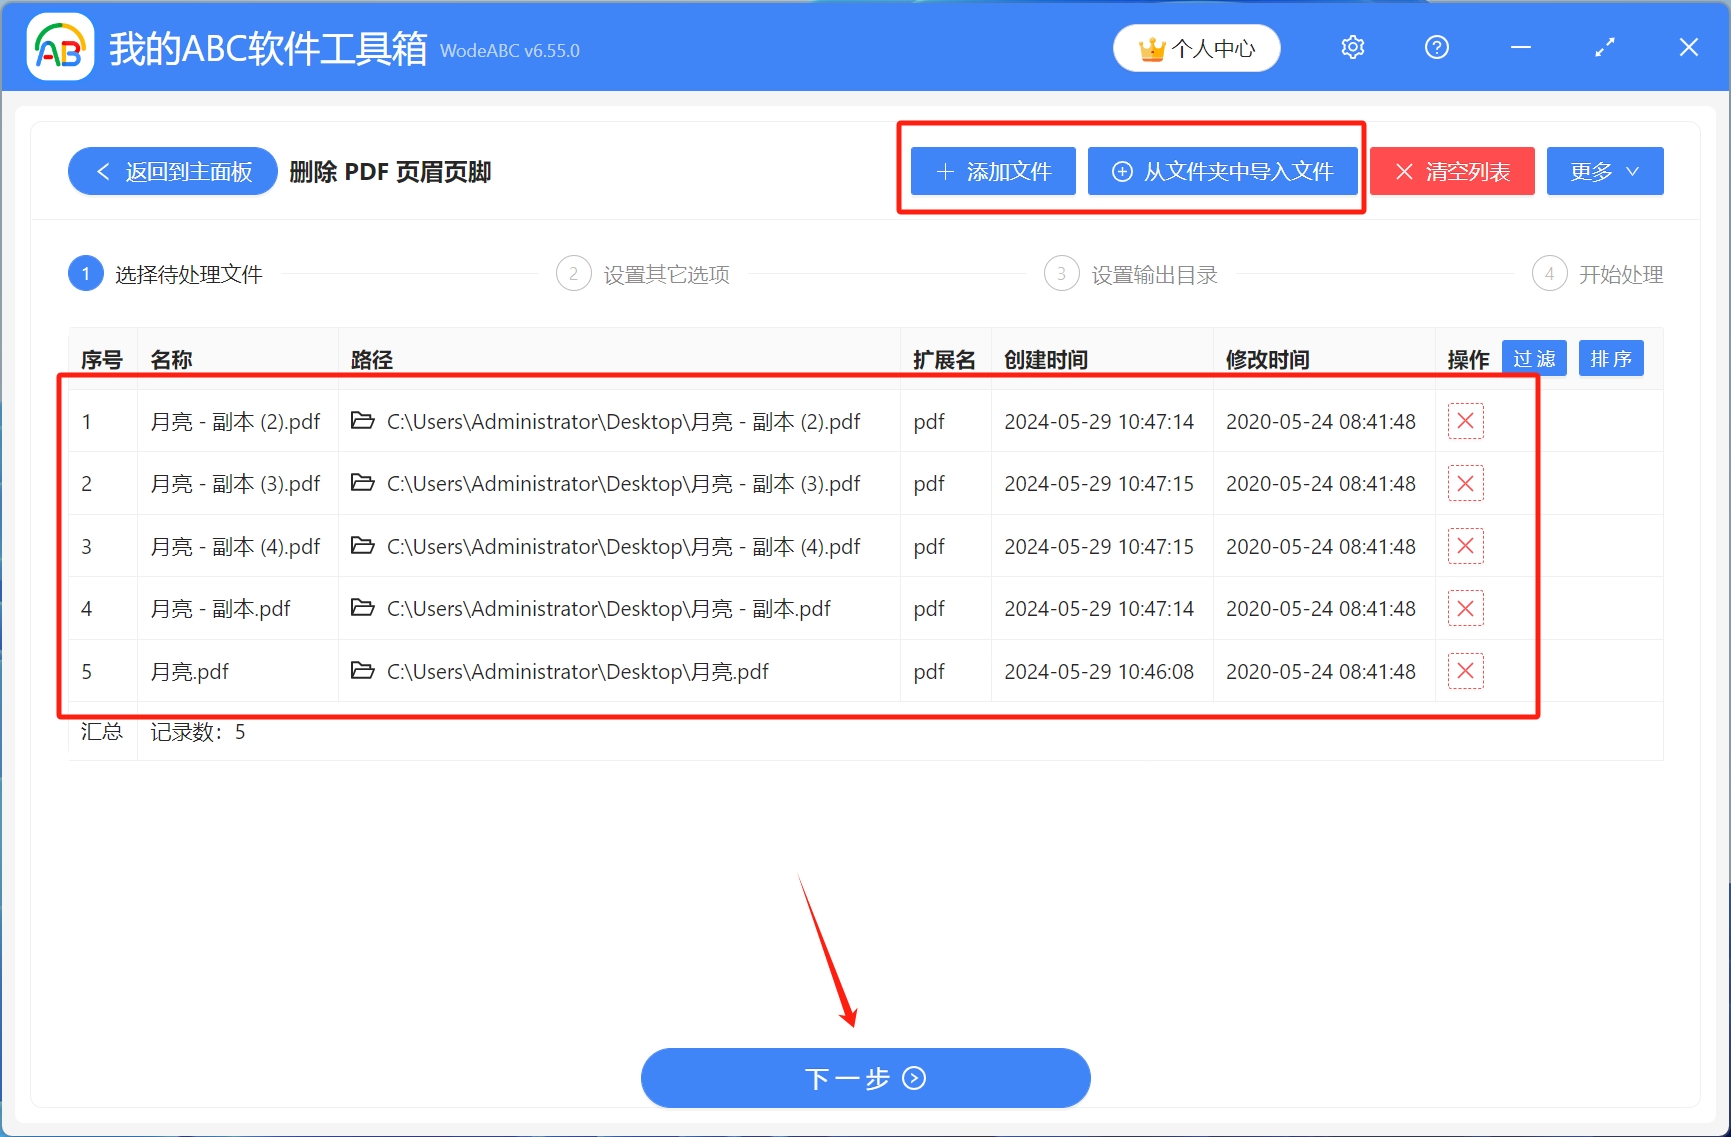The width and height of the screenshot is (1731, 1137).
Task: Toggle the 排序 sort control
Action: pos(1610,358)
